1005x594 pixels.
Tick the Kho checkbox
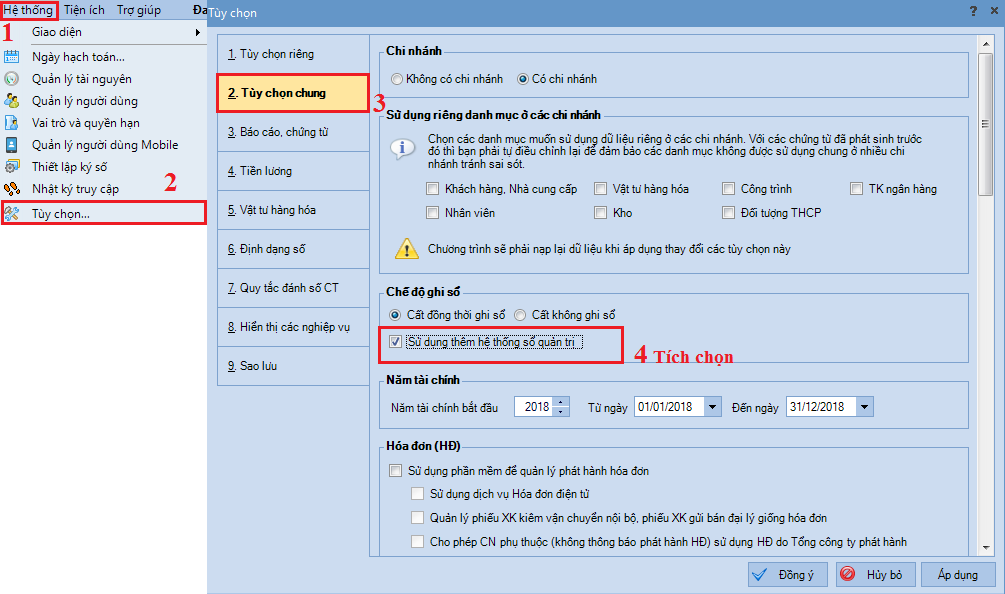tap(601, 213)
